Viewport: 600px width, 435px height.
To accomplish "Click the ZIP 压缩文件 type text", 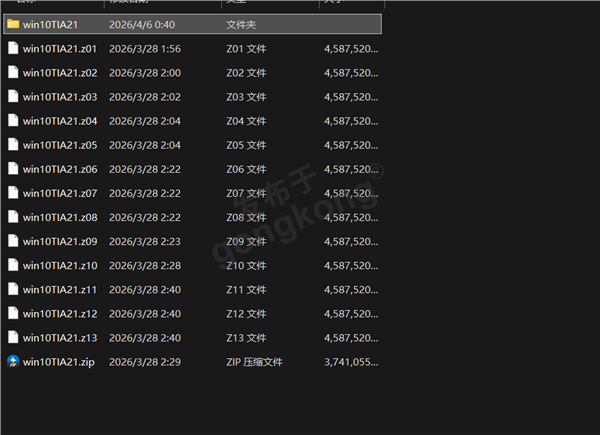I will pos(254,361).
